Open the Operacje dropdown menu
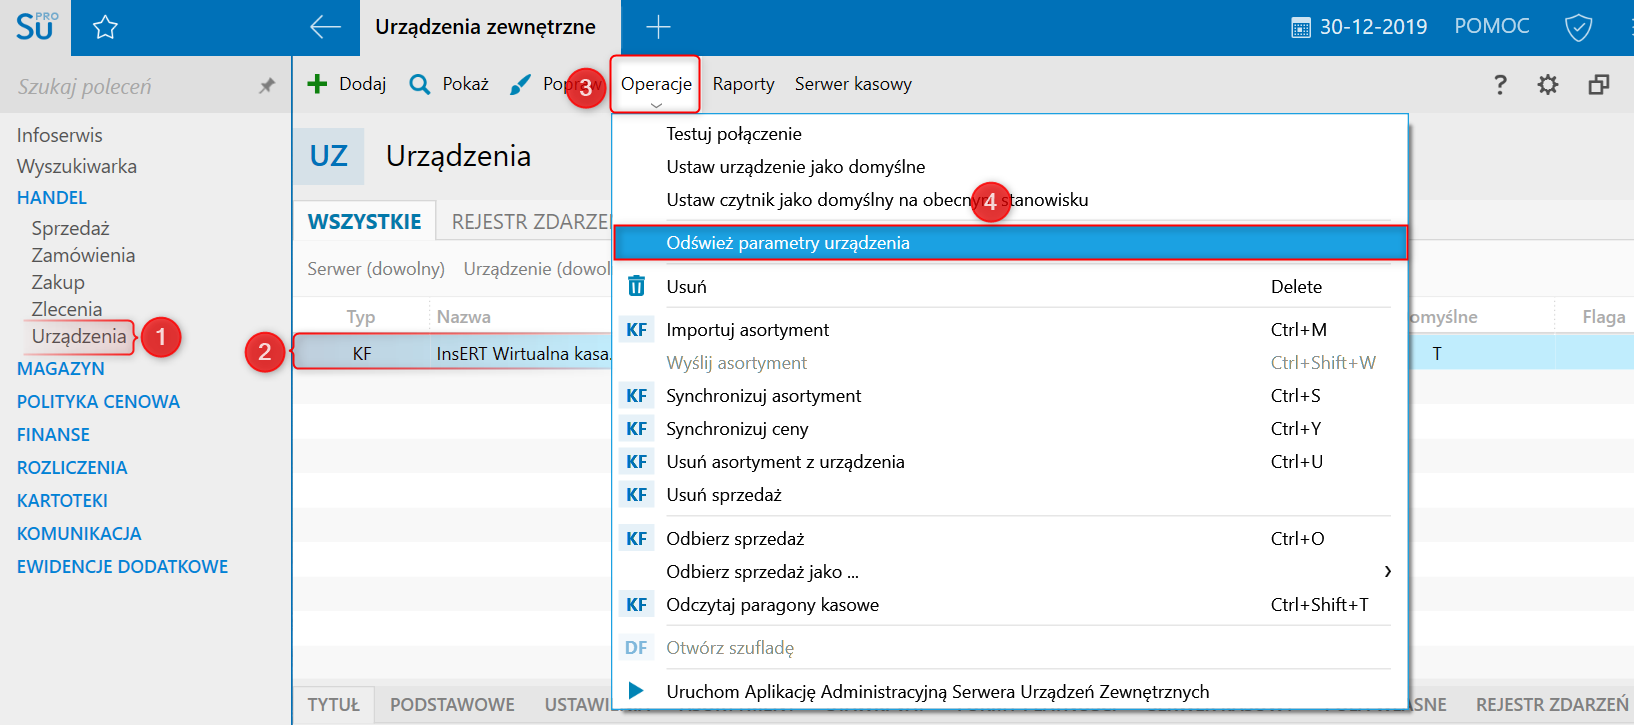Image resolution: width=1634 pixels, height=725 pixels. tap(656, 84)
